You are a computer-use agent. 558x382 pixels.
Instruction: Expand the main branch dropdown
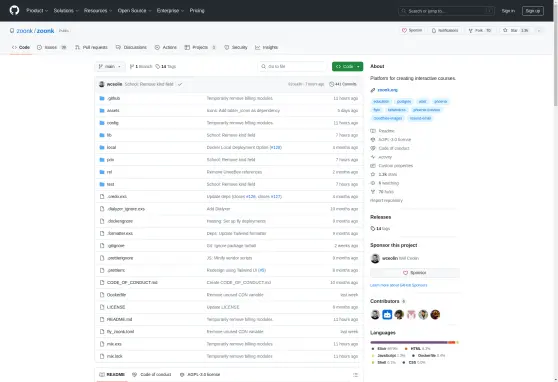pos(110,67)
